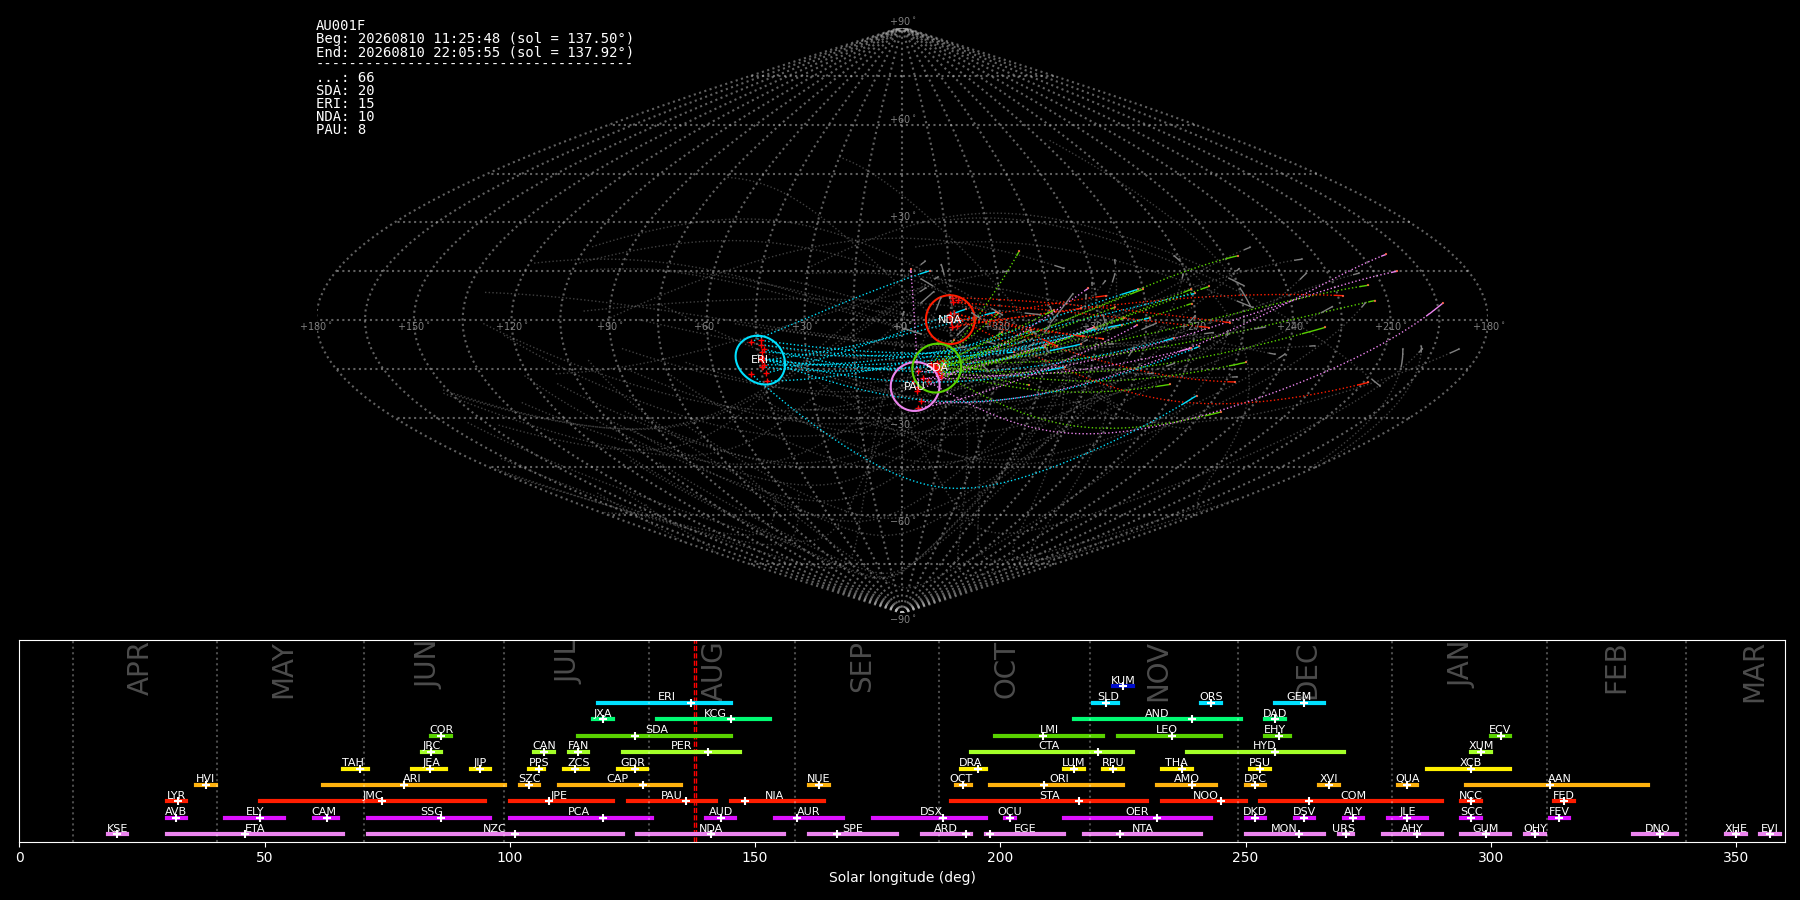The image size is (1800, 900).
Task: Click the SDA: 20 legend entry
Action: coord(345,91)
